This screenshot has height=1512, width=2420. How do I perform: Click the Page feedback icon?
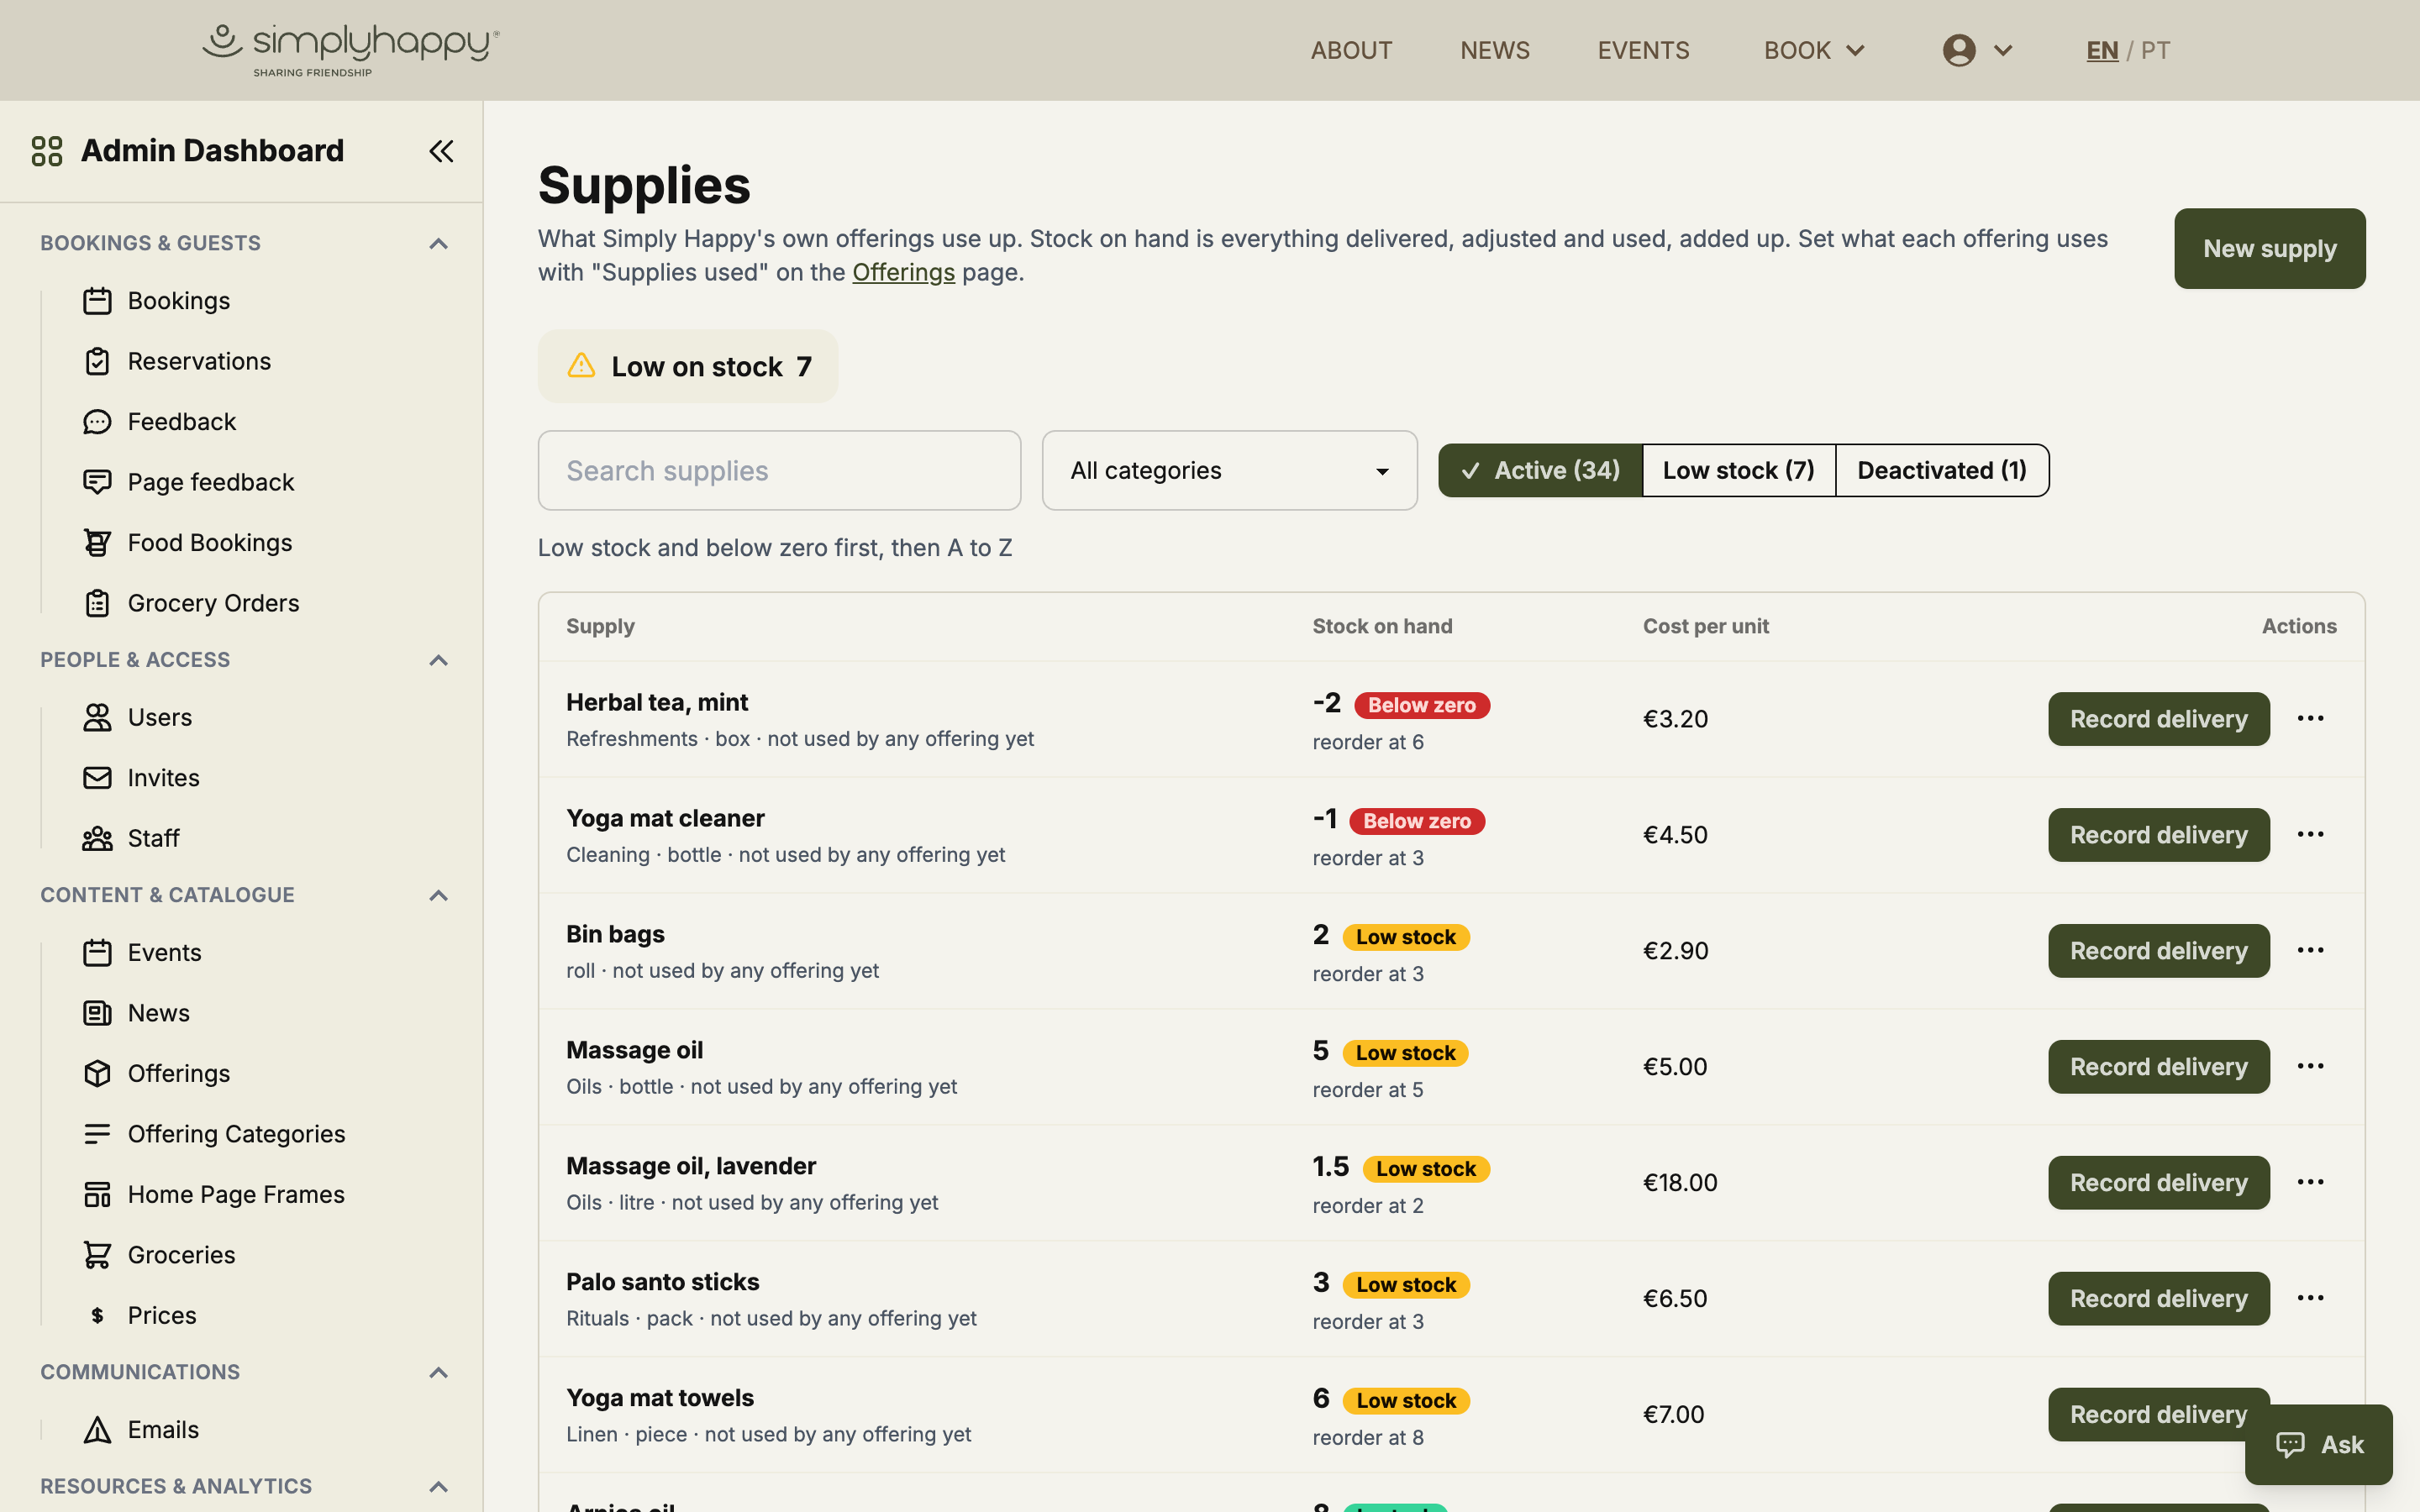(x=97, y=482)
